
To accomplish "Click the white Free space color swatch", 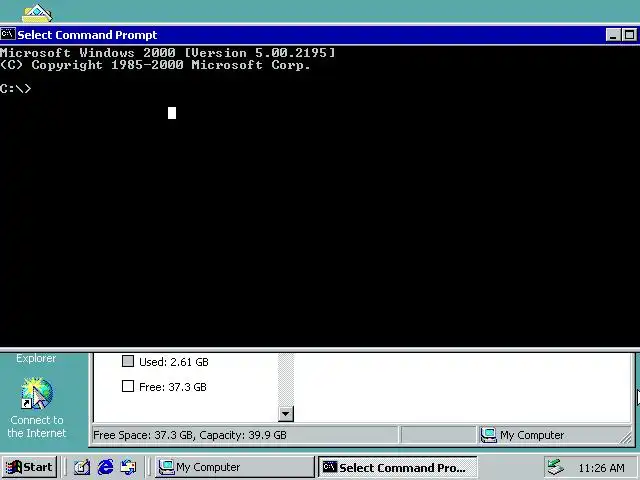I will tap(128, 386).
